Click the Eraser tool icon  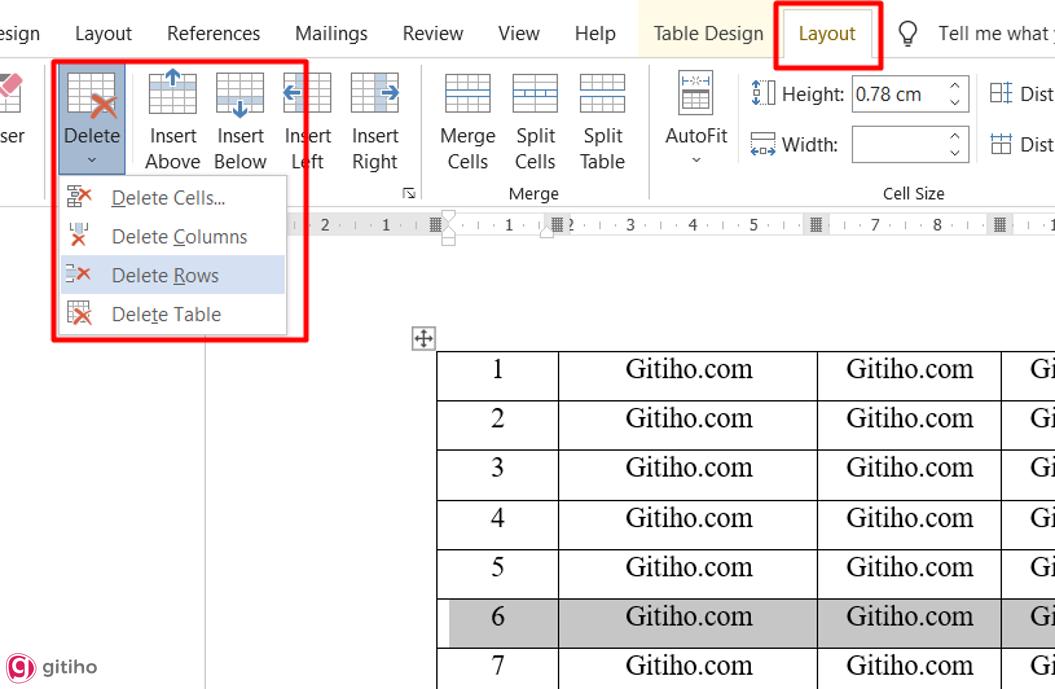point(11,93)
